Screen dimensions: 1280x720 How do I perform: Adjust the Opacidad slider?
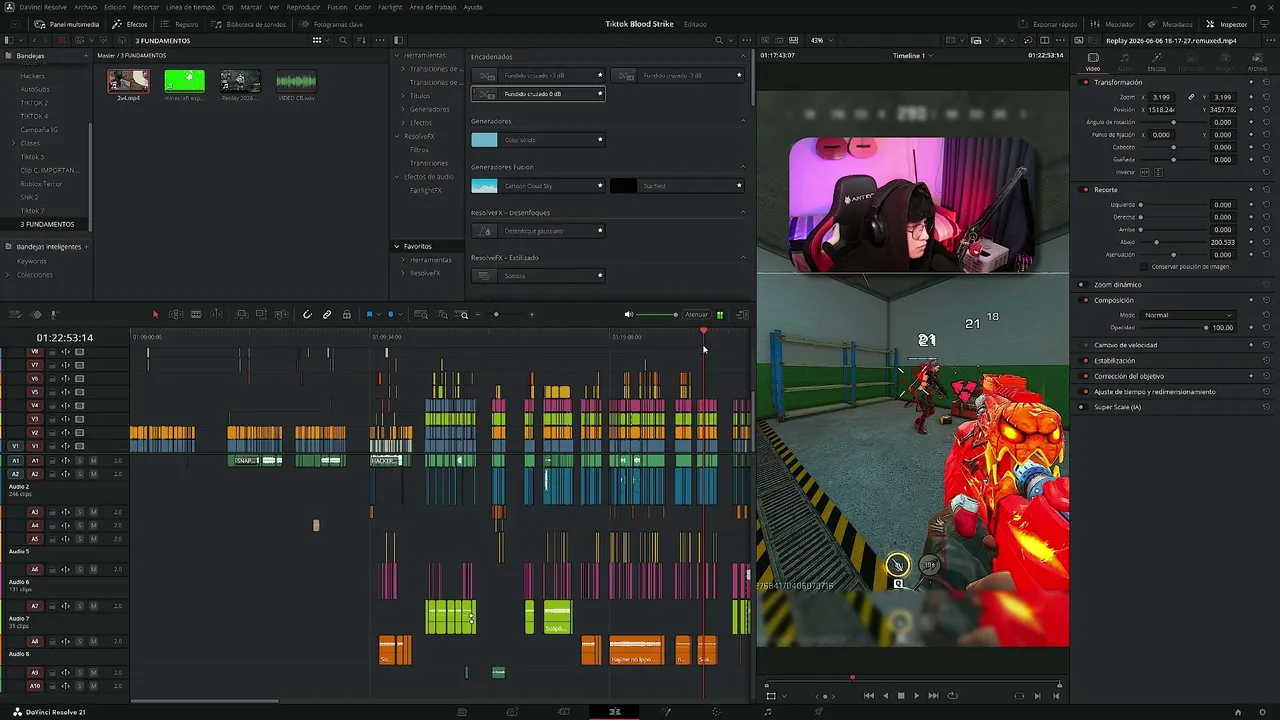click(x=1175, y=328)
